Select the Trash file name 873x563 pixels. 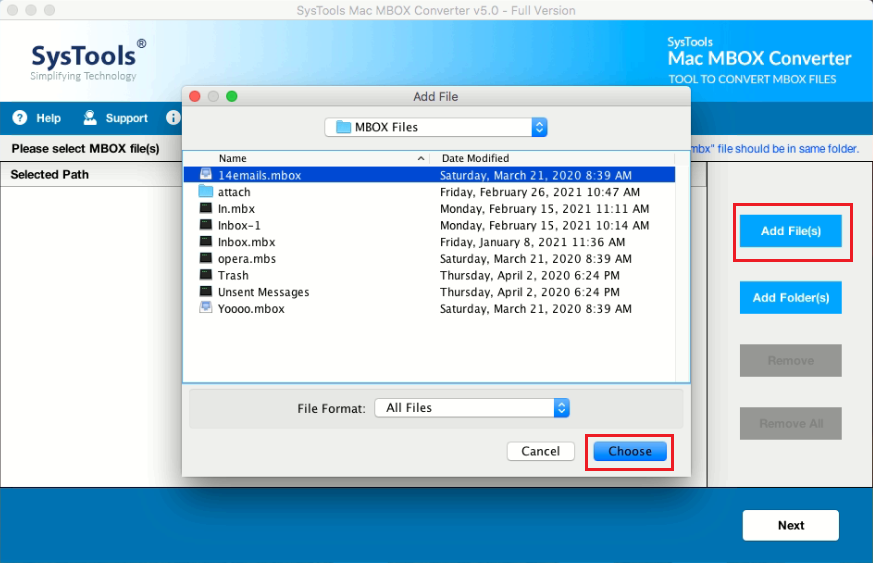(x=233, y=276)
